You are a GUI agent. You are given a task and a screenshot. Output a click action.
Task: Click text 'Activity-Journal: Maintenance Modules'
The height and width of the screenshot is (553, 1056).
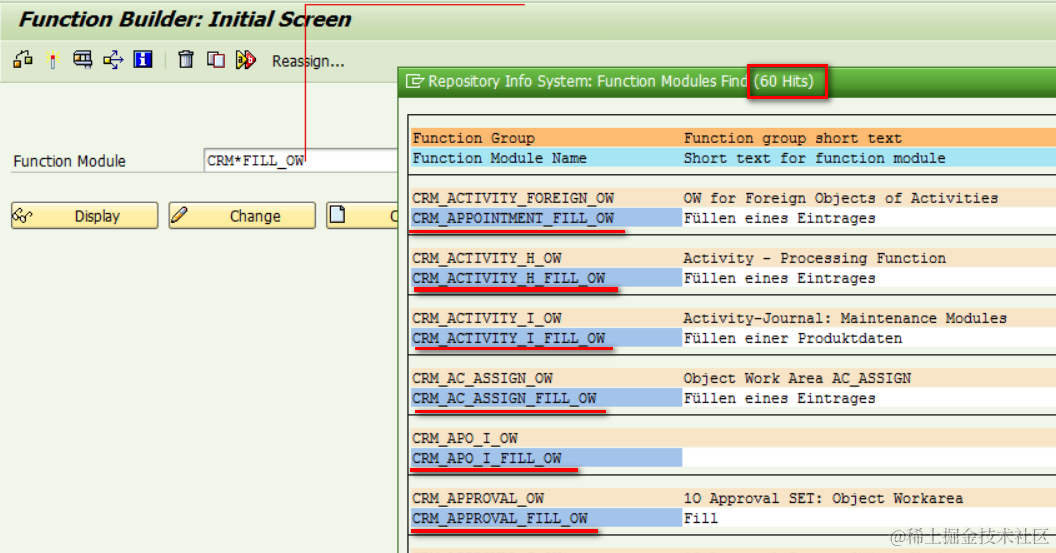pos(845,318)
